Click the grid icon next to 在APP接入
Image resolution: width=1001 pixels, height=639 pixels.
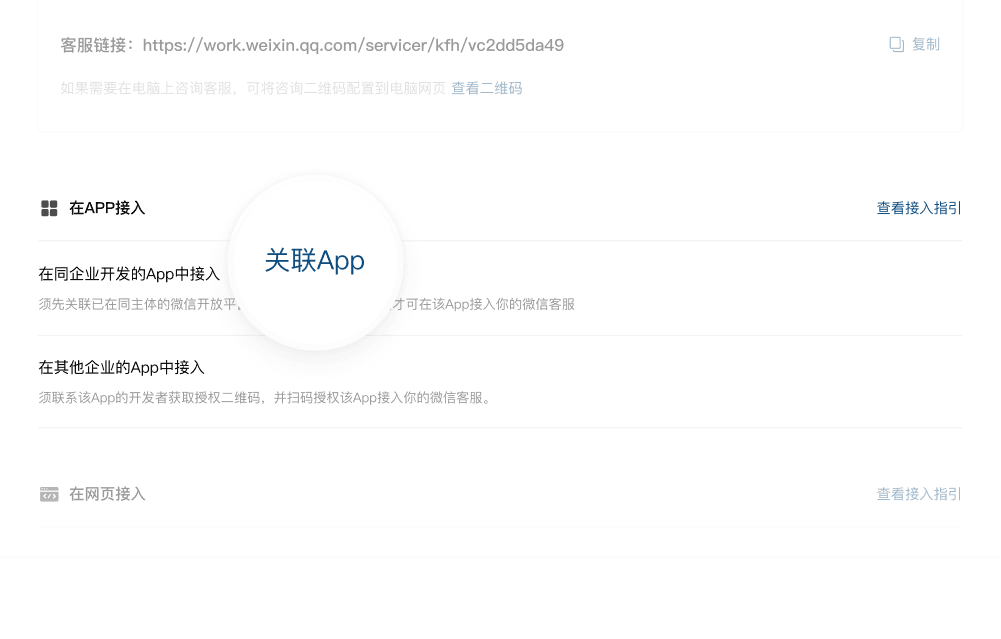click(x=49, y=208)
